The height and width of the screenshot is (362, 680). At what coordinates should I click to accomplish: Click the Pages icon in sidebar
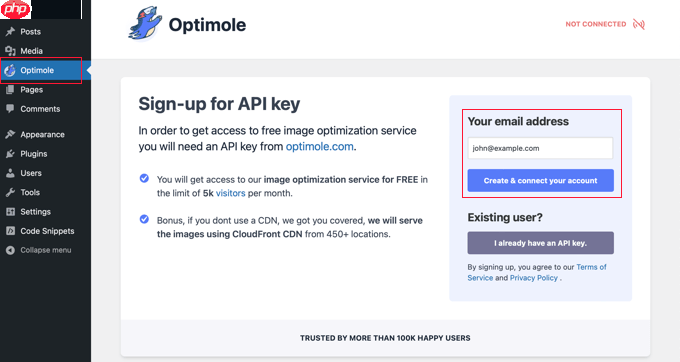pos(10,90)
